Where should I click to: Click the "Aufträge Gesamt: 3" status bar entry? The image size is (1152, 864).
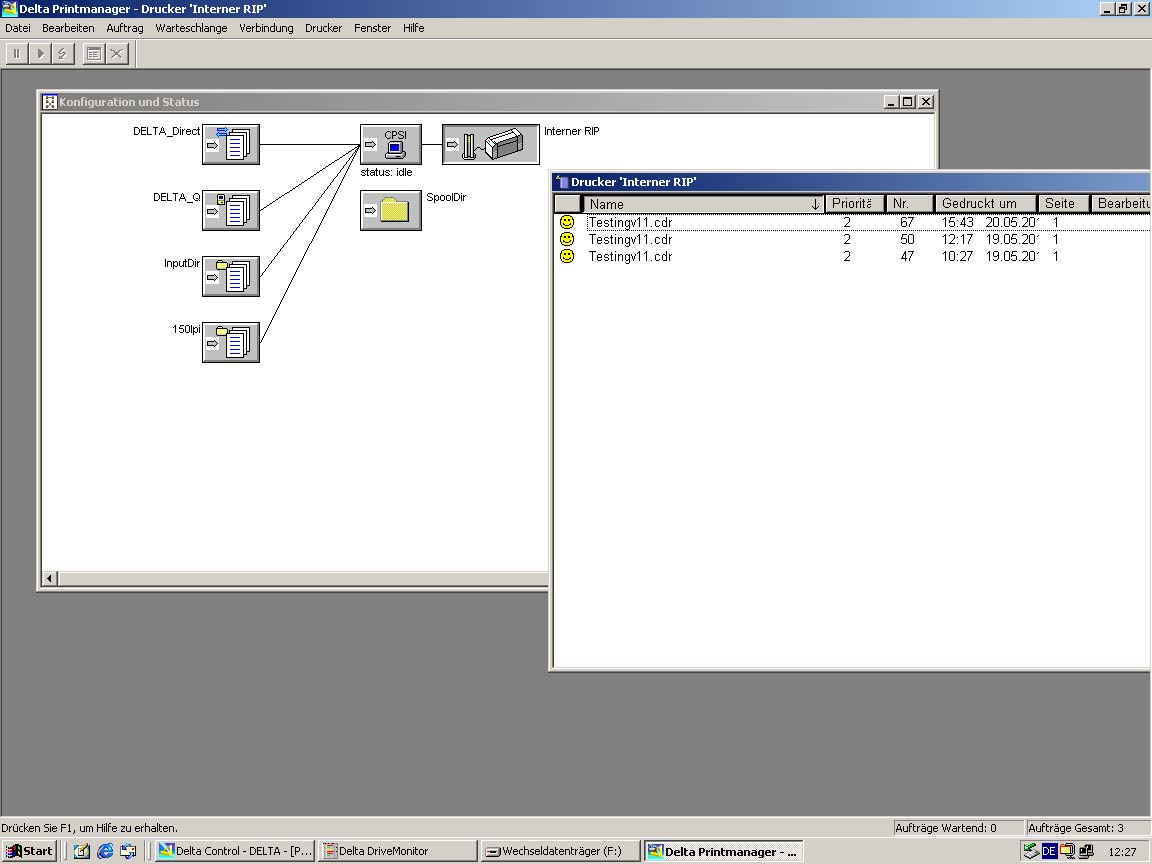[x=1087, y=828]
